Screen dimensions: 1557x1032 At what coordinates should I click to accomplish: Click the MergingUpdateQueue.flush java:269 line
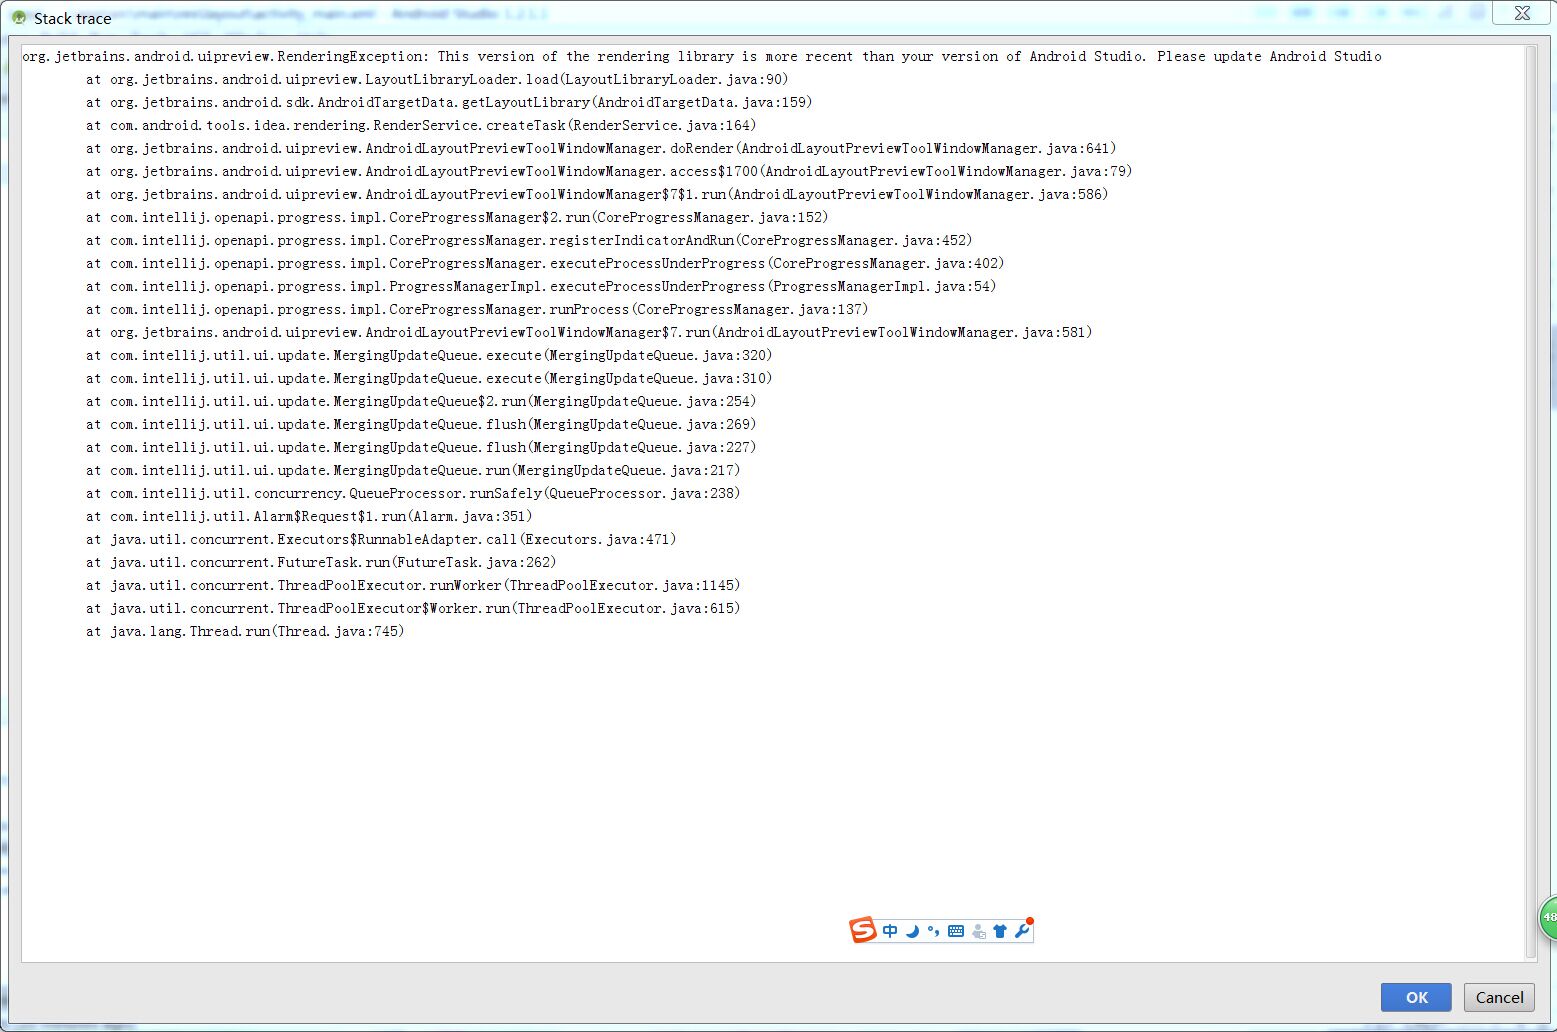[421, 424]
